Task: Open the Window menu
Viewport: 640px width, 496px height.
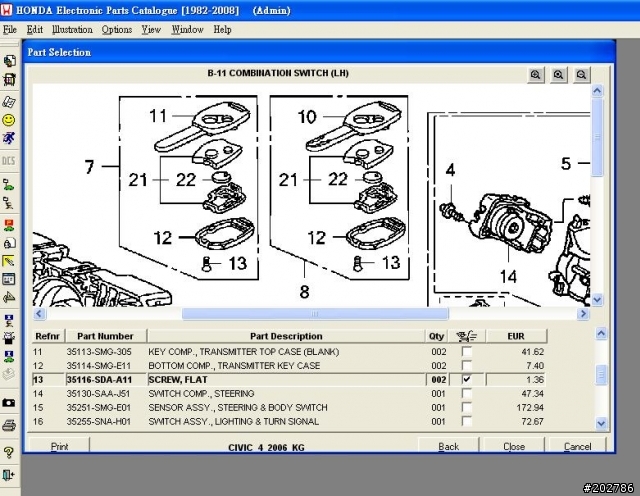Action: point(187,29)
